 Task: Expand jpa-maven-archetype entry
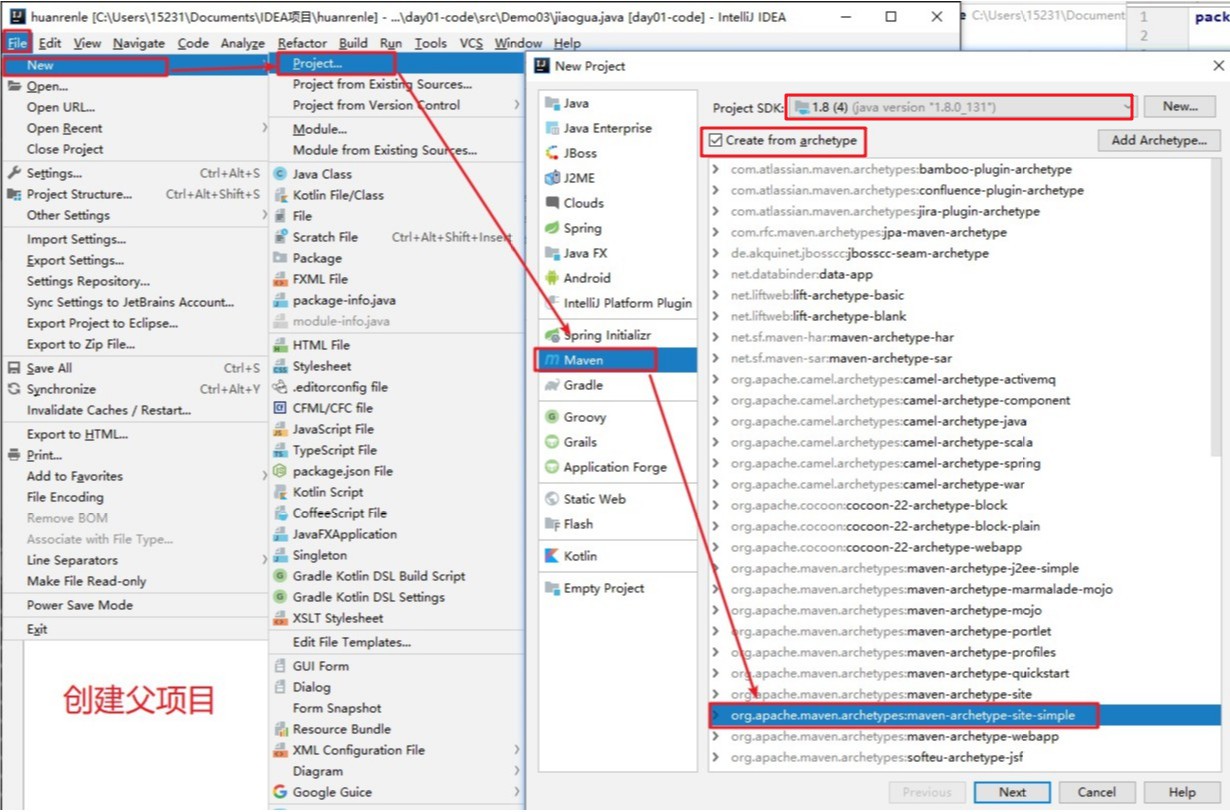tap(716, 232)
